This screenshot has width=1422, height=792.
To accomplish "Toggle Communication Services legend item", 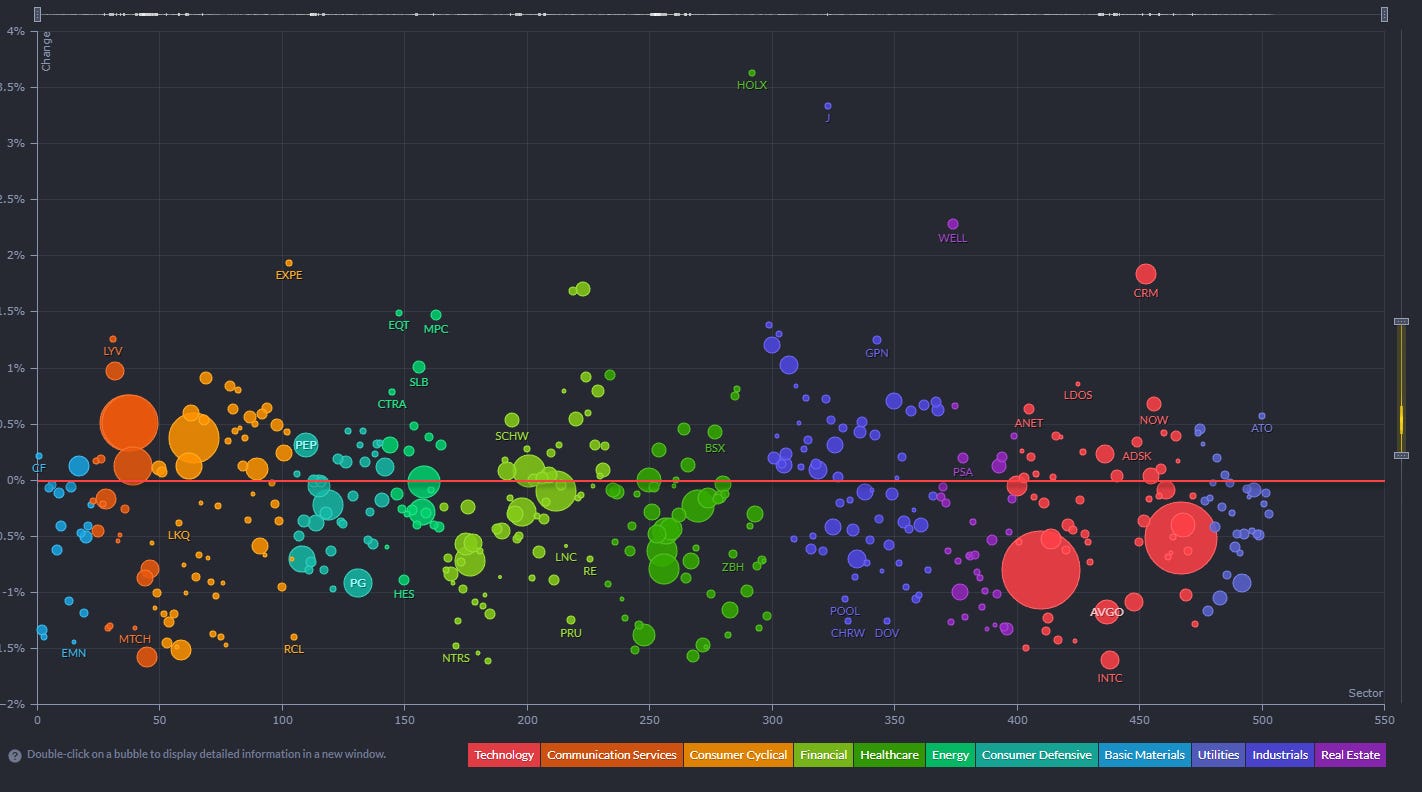I will (612, 755).
